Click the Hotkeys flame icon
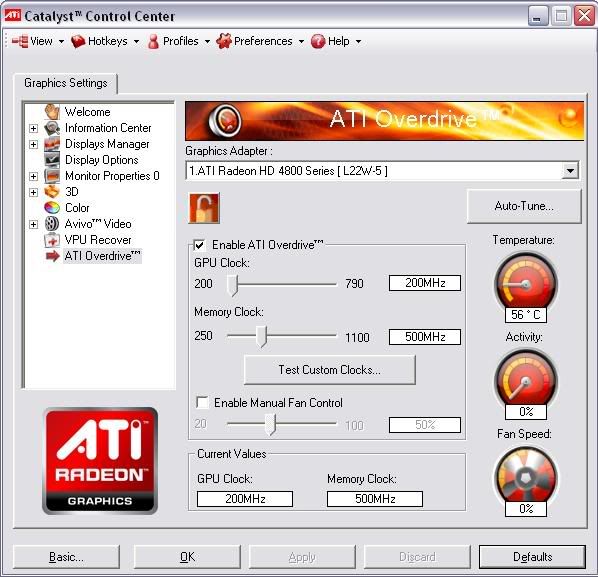 click(x=78, y=41)
